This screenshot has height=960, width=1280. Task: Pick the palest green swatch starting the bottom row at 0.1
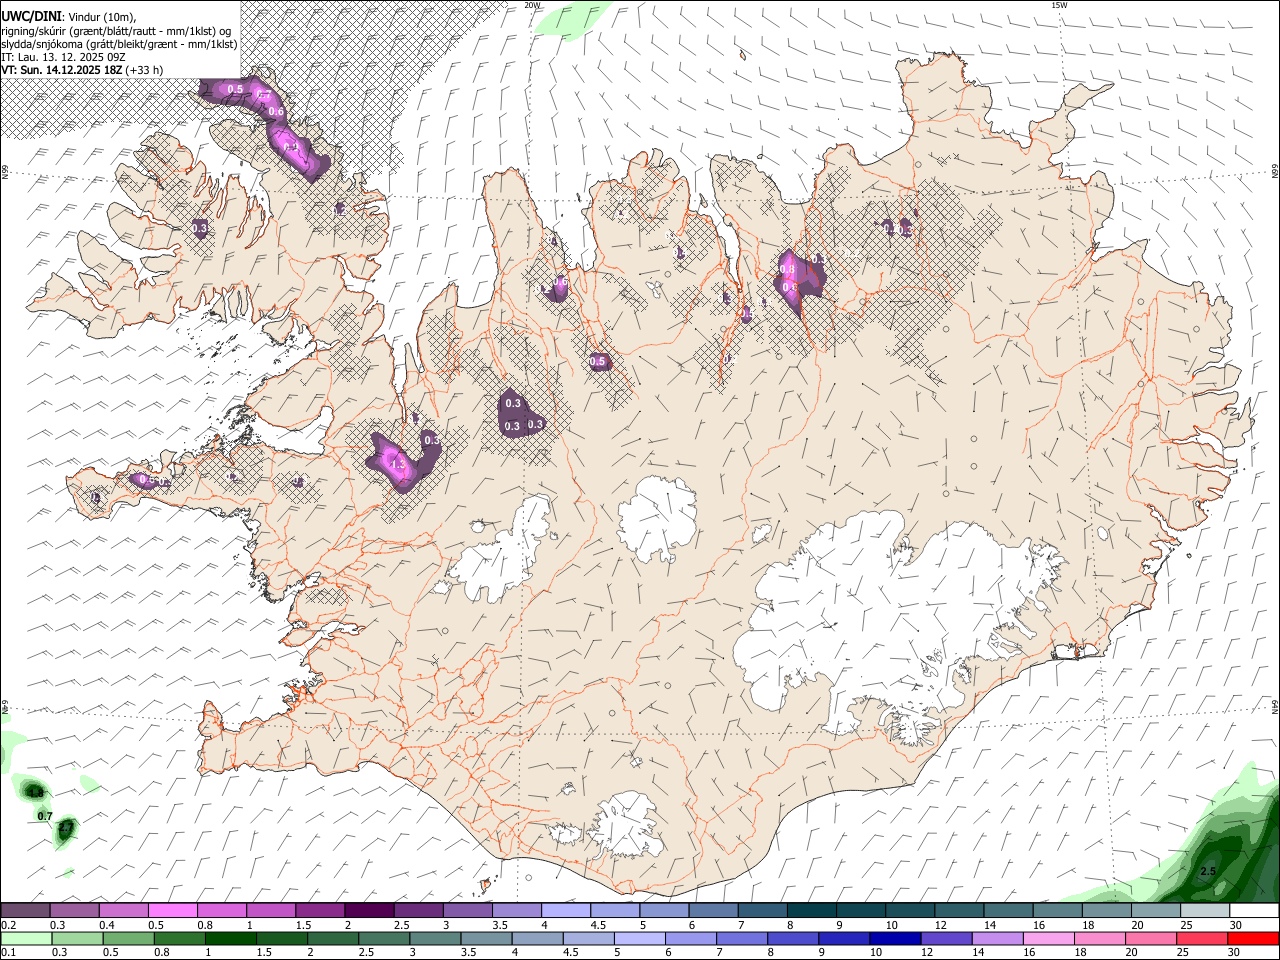pos(26,938)
